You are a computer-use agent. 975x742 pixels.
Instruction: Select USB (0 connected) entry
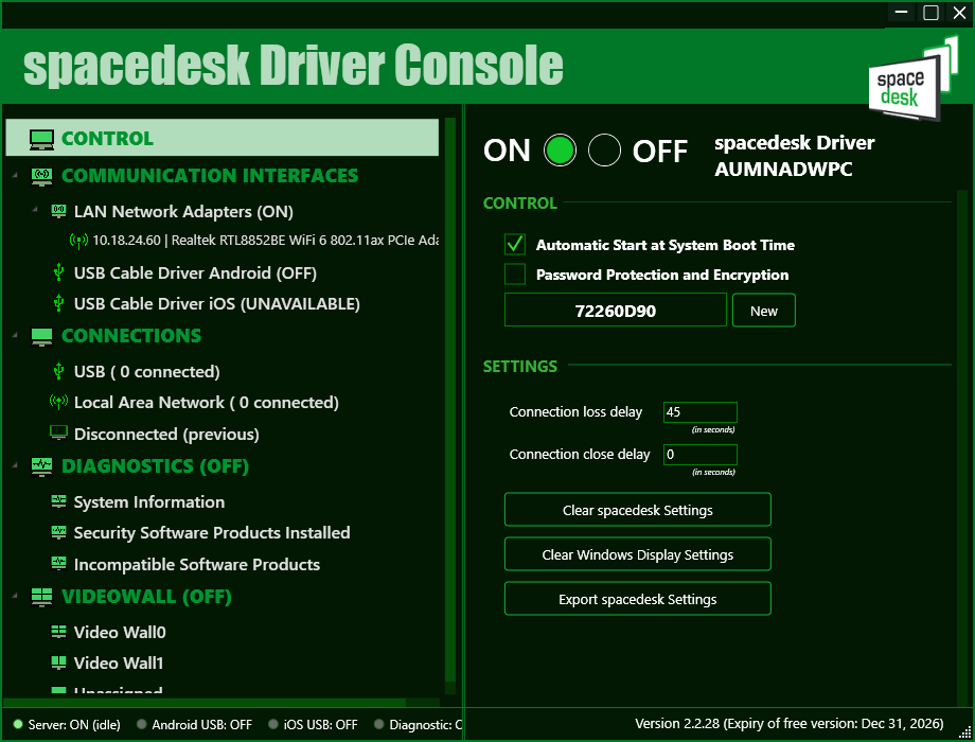click(147, 372)
